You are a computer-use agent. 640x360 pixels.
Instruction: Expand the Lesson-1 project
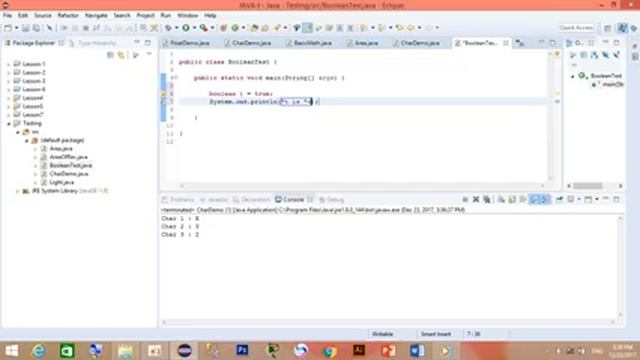8,64
